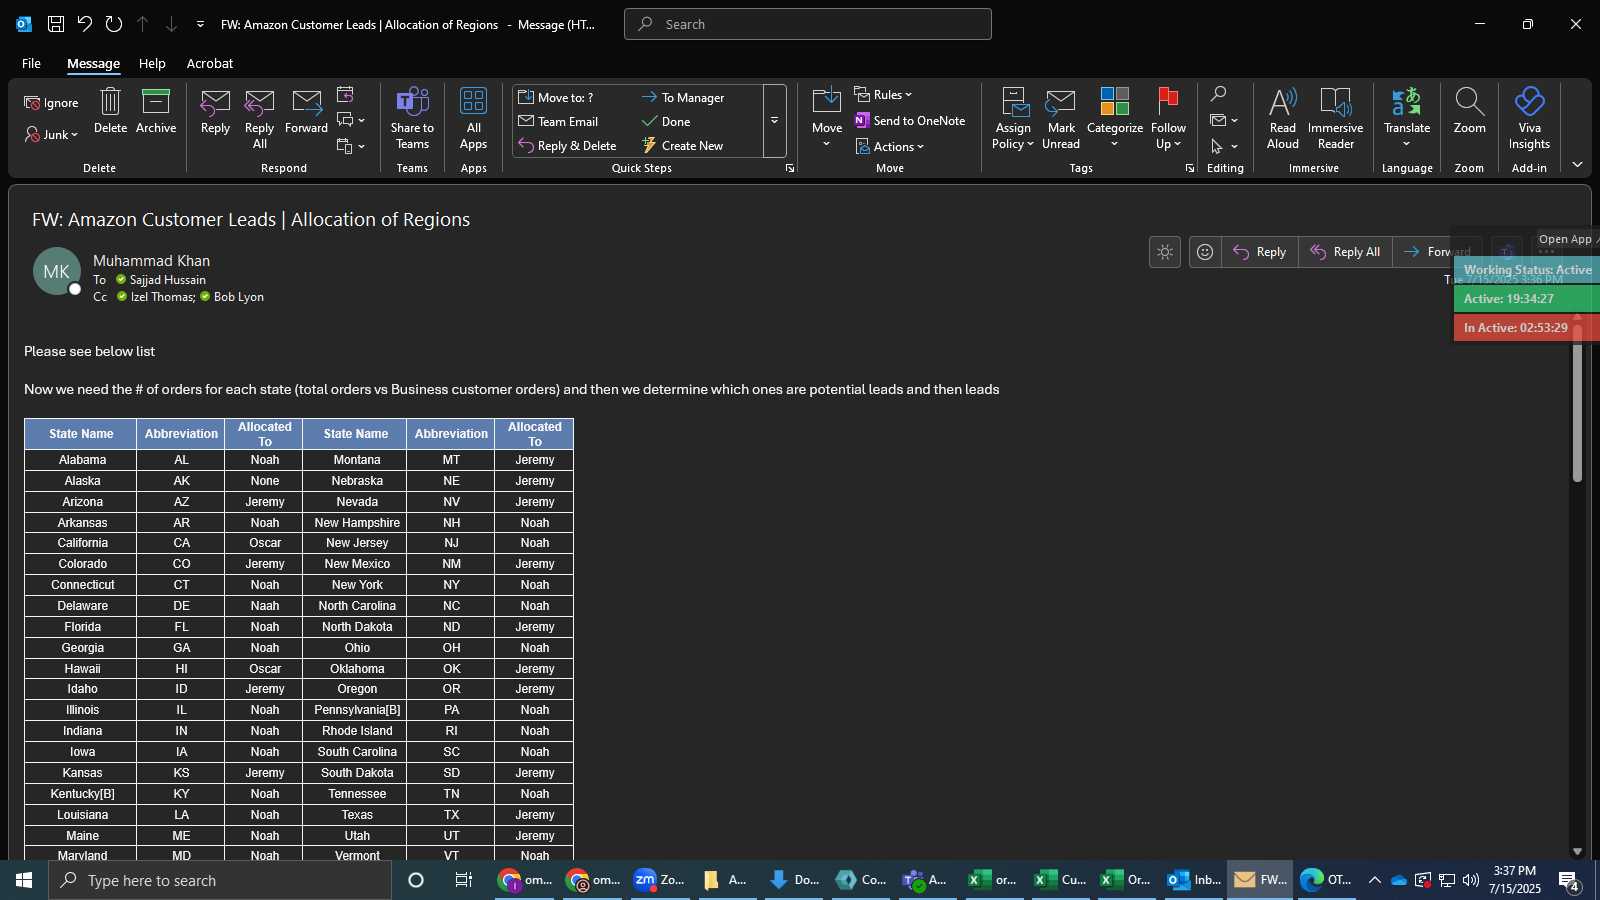Open the Move folder button

(827, 118)
